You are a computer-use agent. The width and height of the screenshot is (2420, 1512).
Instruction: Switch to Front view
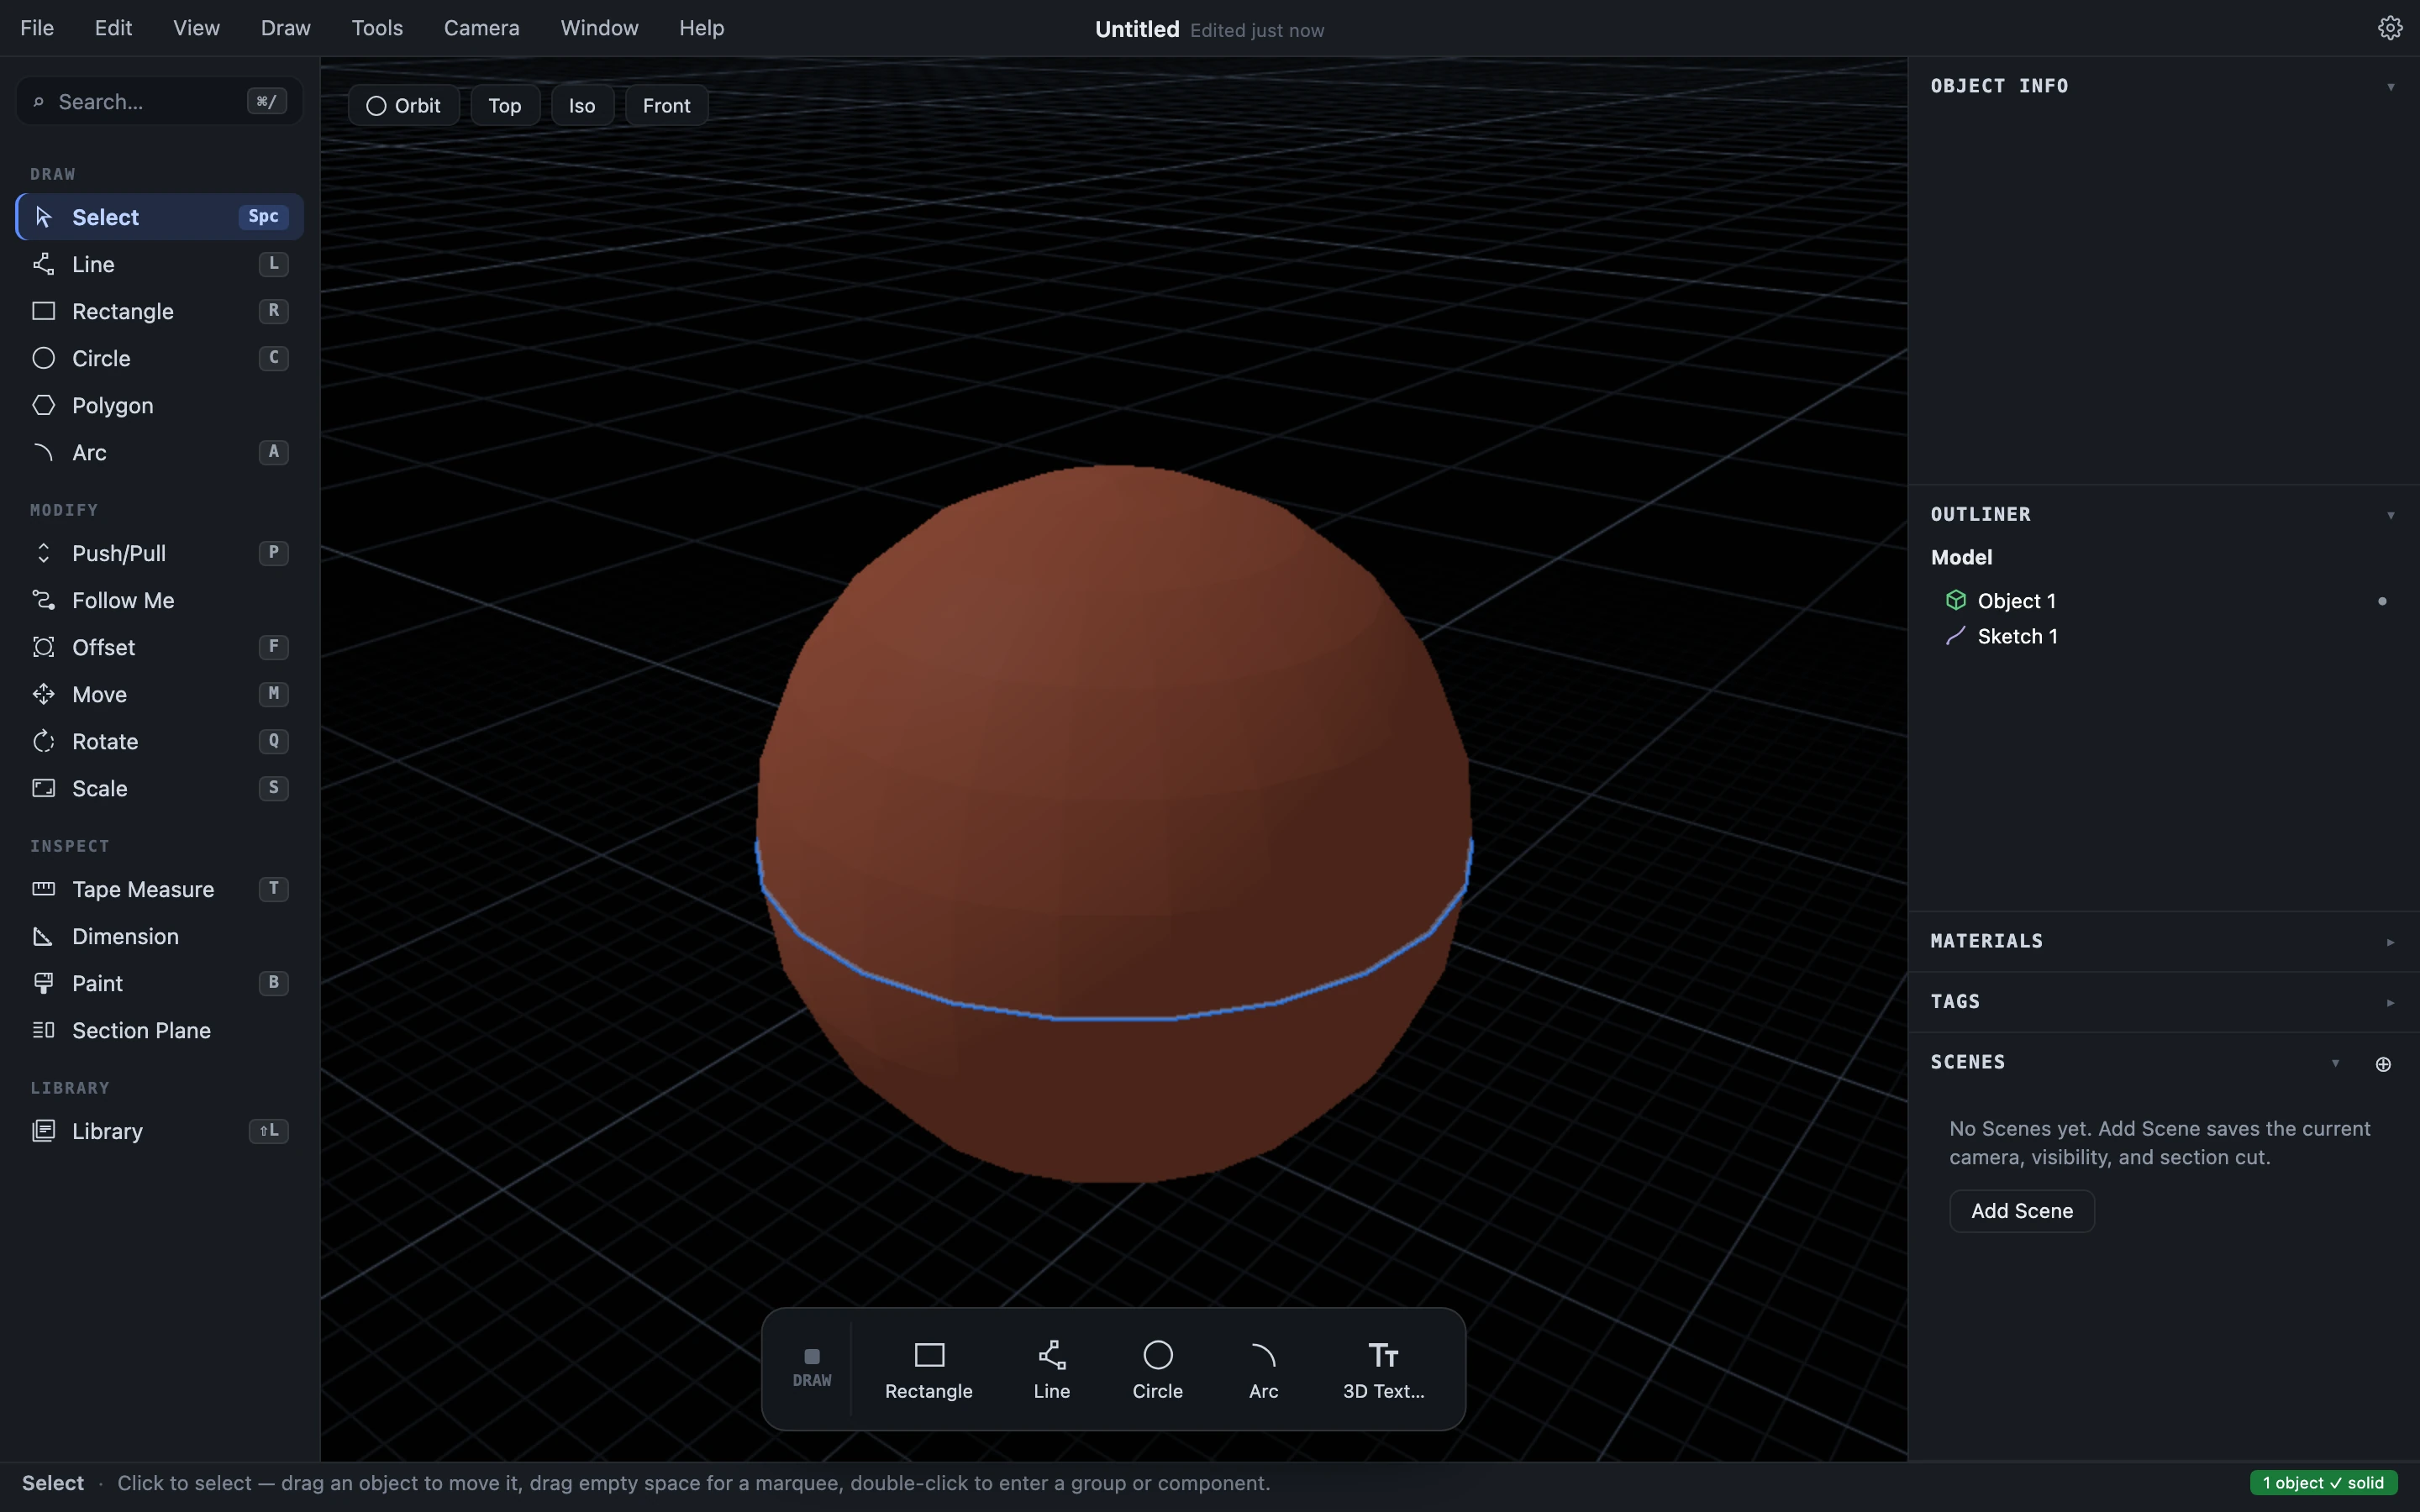click(x=666, y=106)
